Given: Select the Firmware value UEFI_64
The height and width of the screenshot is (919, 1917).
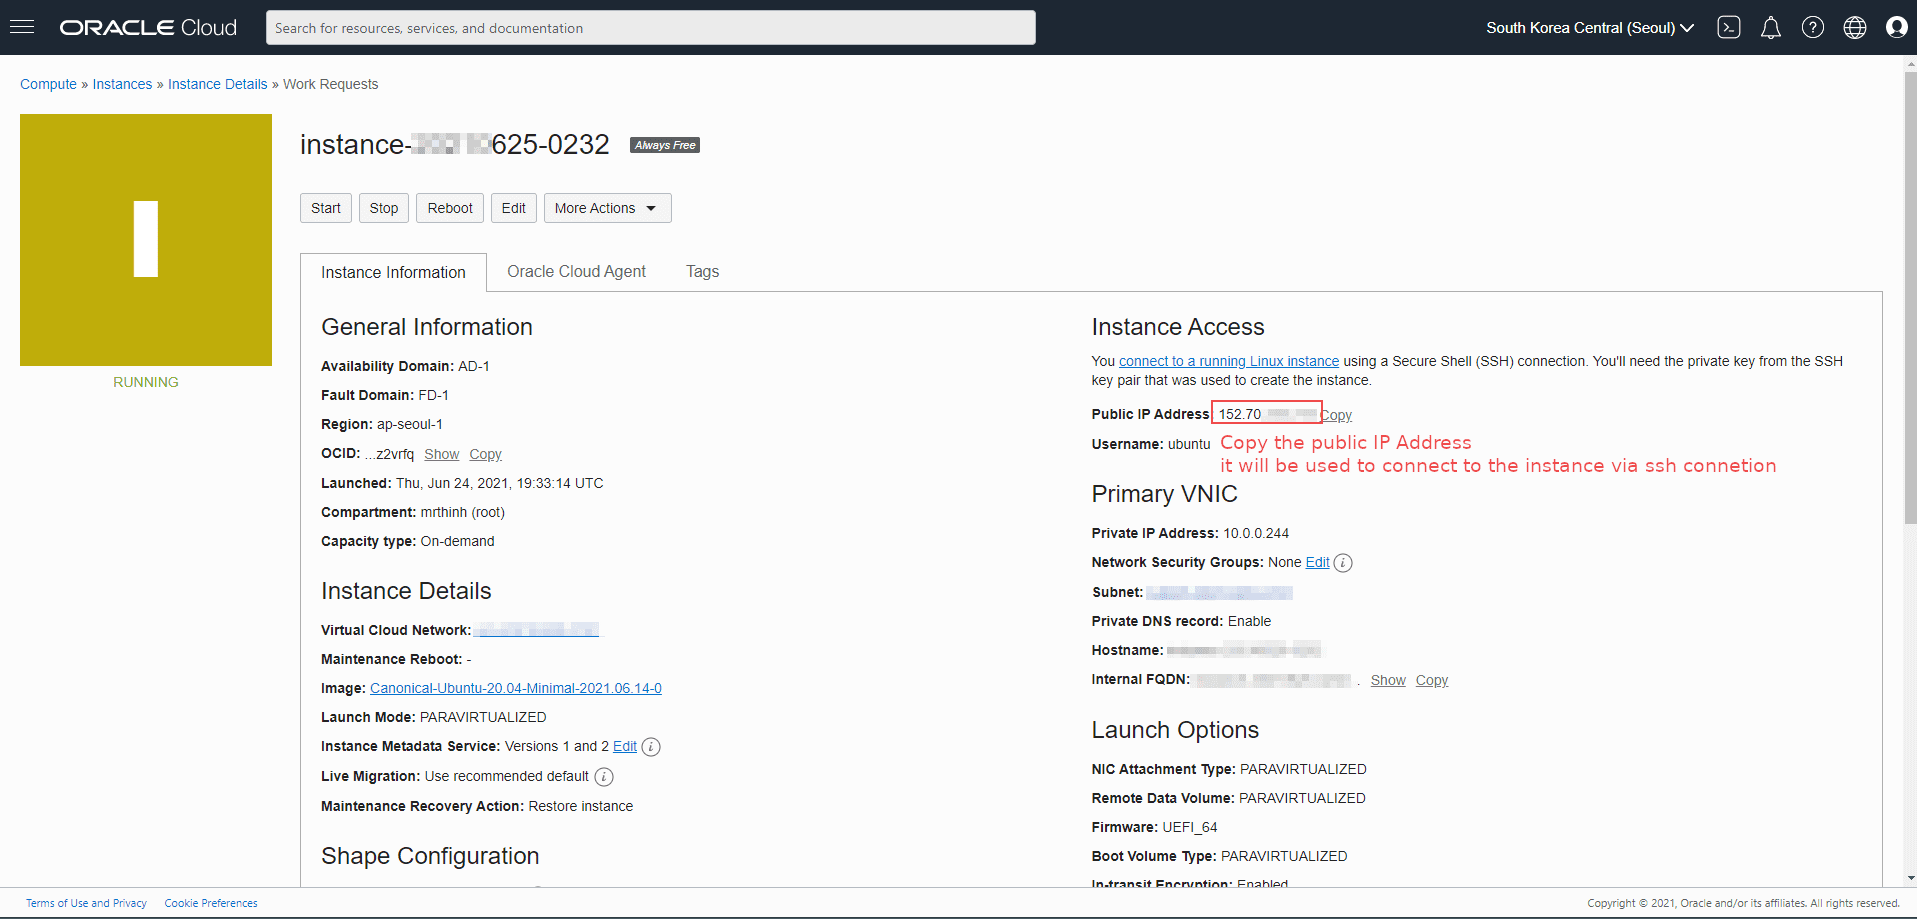Looking at the screenshot, I should point(1190,827).
